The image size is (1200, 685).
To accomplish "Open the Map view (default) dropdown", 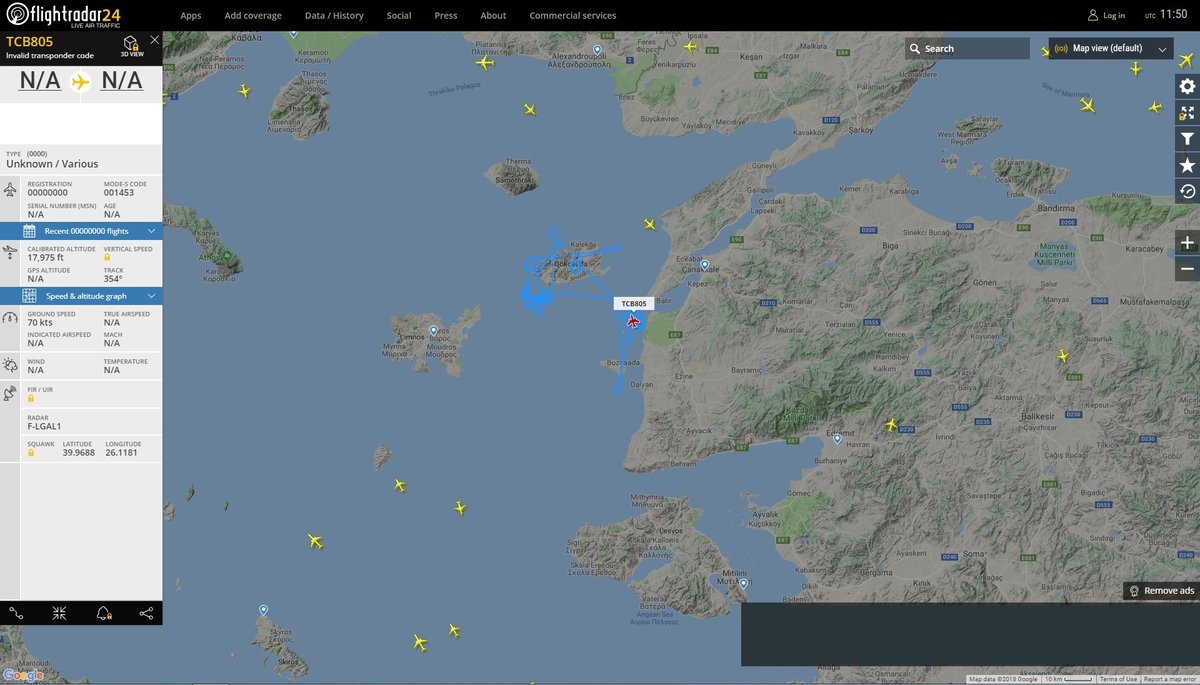I will click(x=1110, y=48).
